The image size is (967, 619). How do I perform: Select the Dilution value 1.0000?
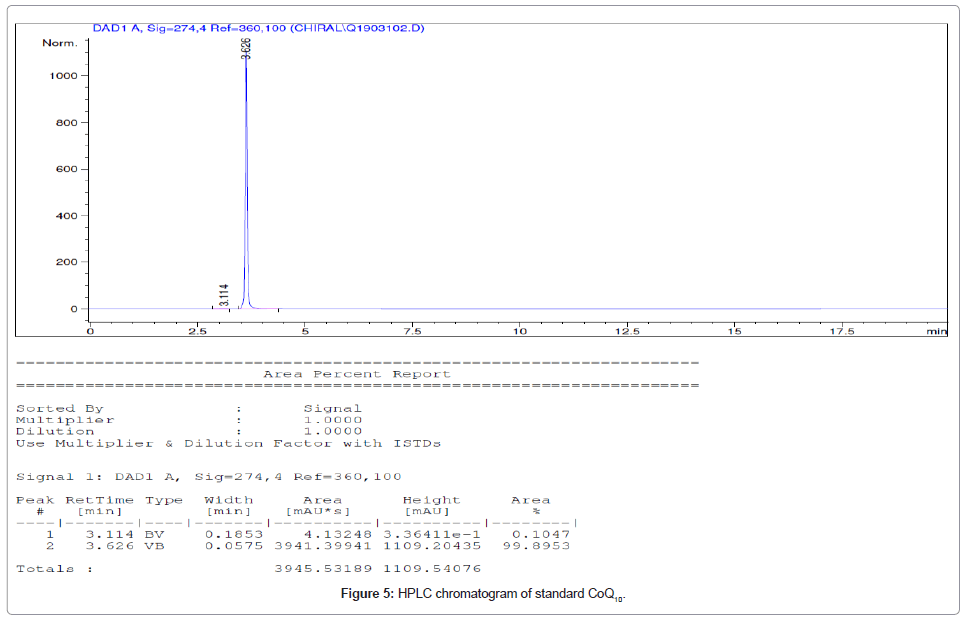[x=333, y=431]
